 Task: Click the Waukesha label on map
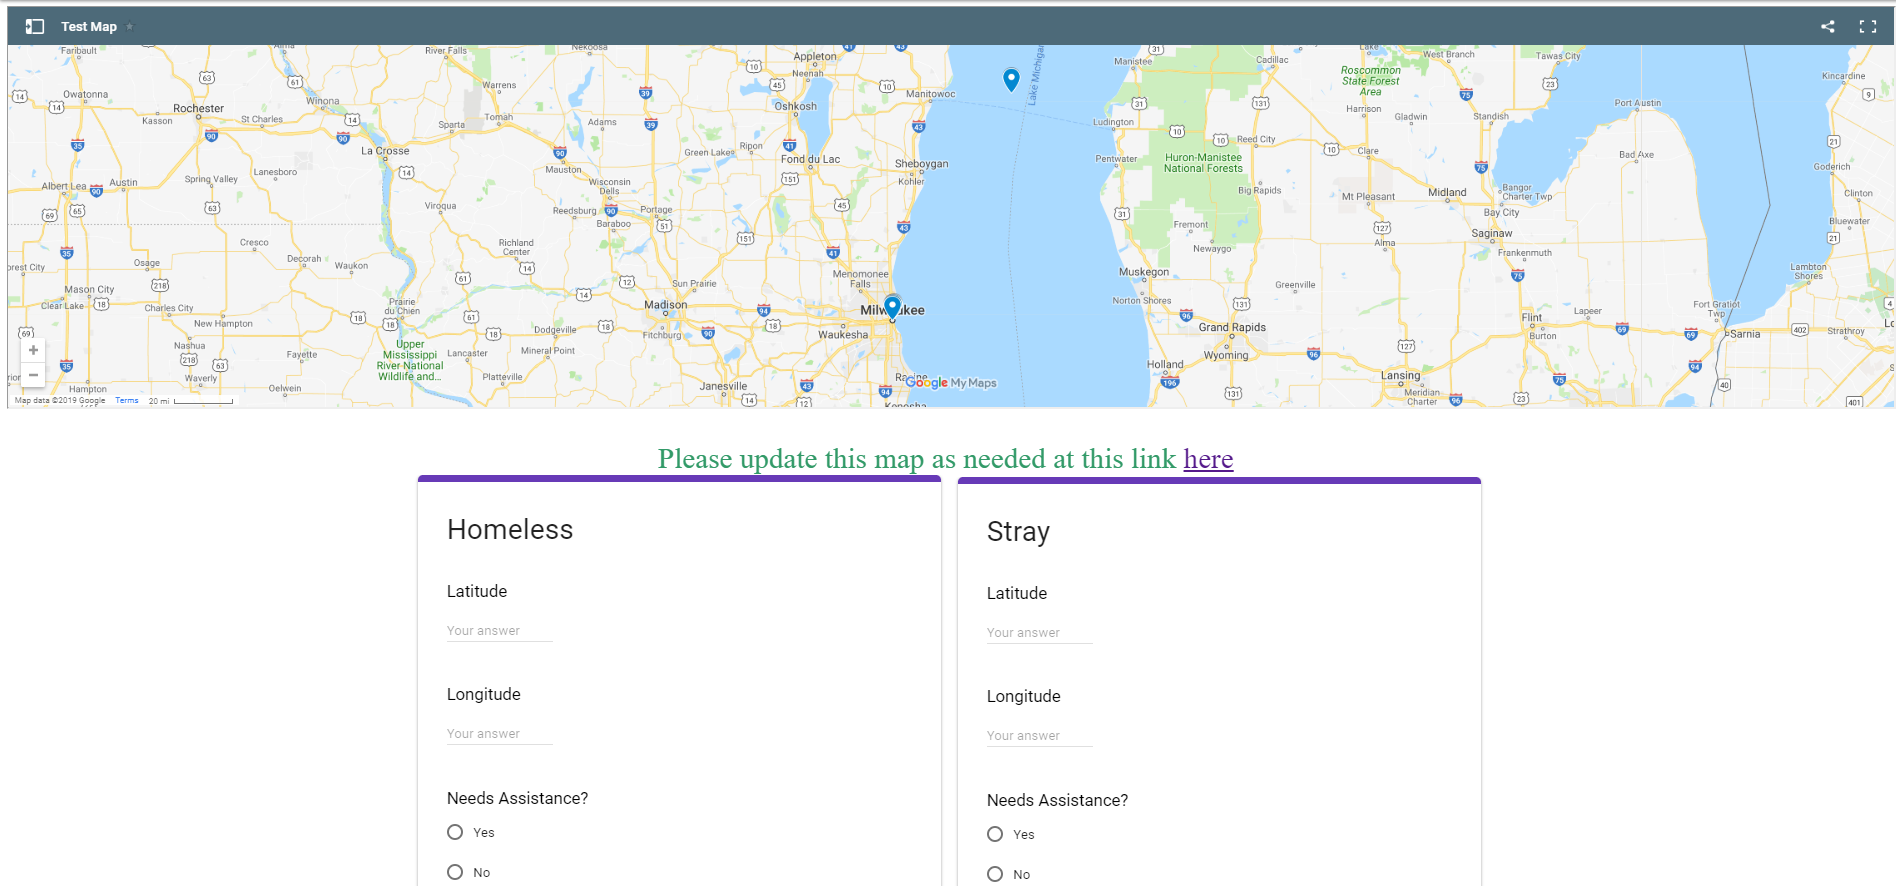pos(843,335)
